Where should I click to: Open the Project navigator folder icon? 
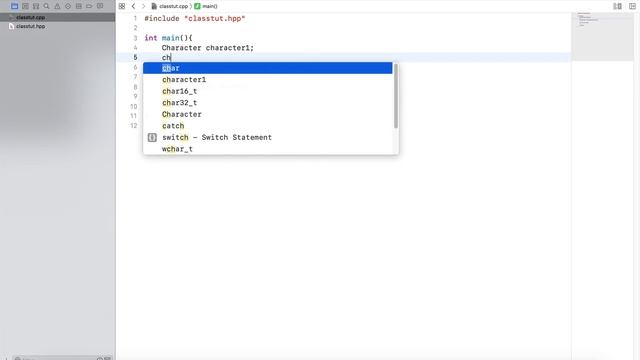click(x=14, y=6)
